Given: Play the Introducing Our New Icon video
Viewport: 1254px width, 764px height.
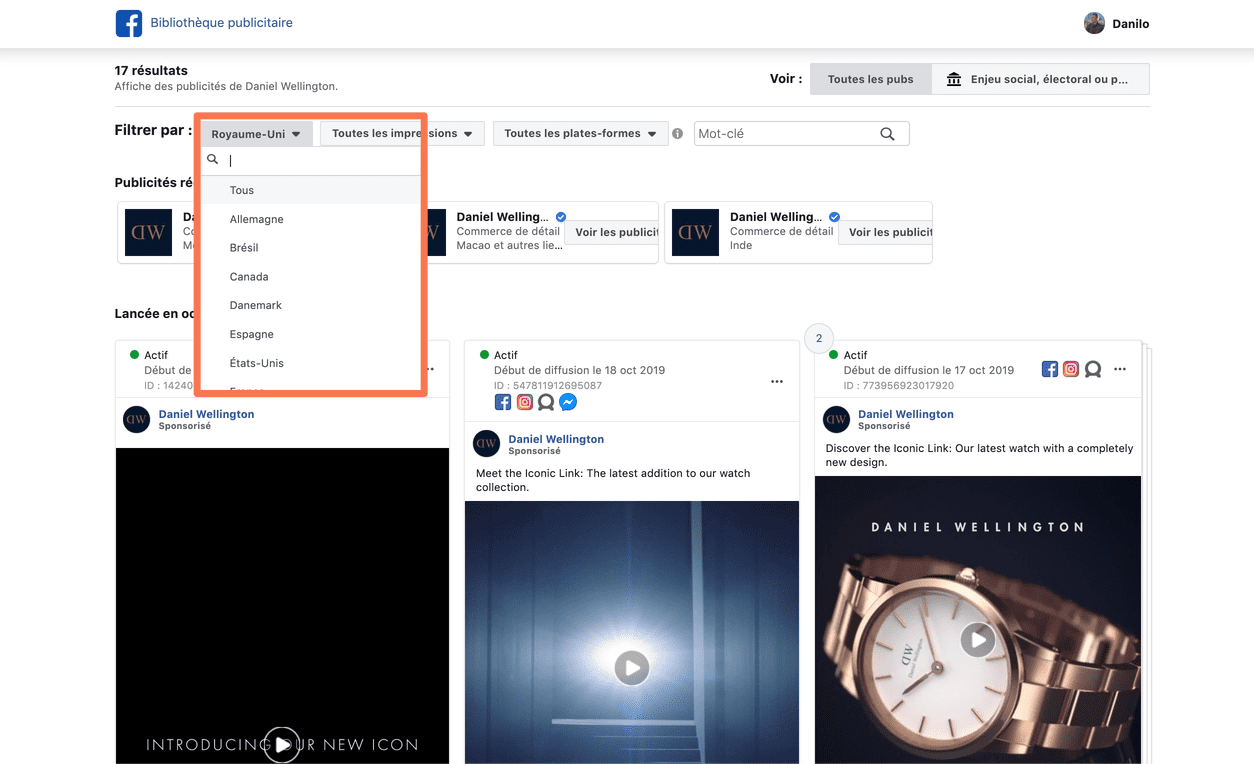Looking at the screenshot, I should click(x=283, y=744).
